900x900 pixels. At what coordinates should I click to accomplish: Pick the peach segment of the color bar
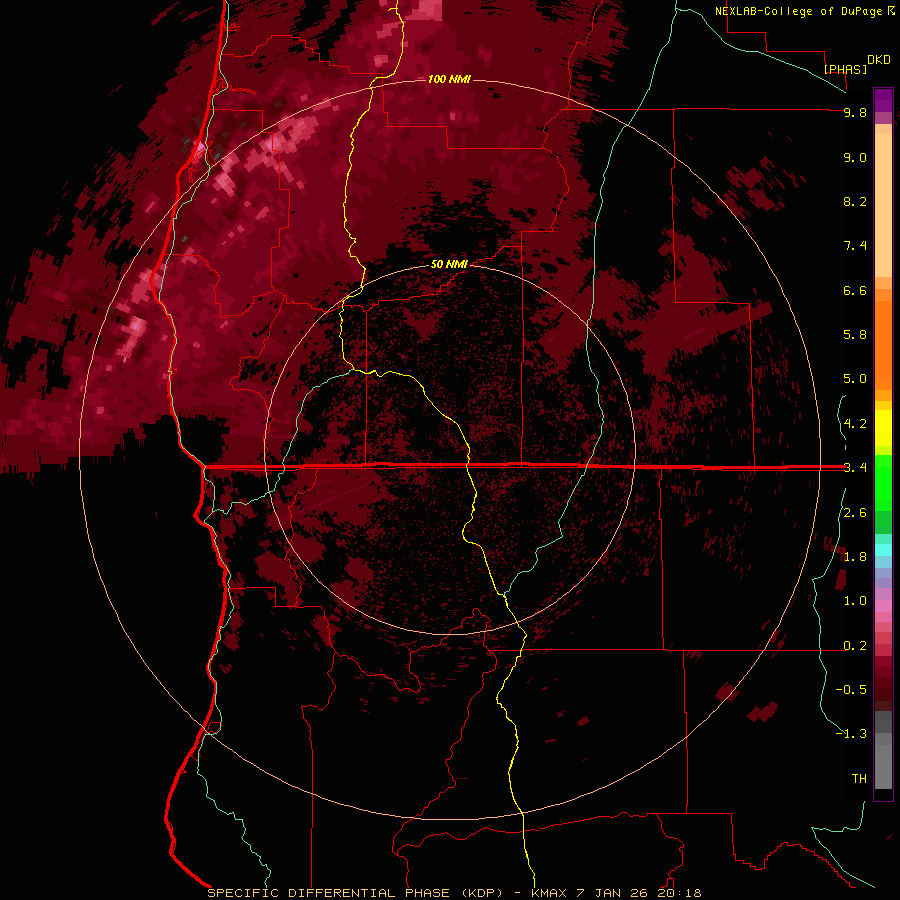coord(883,205)
